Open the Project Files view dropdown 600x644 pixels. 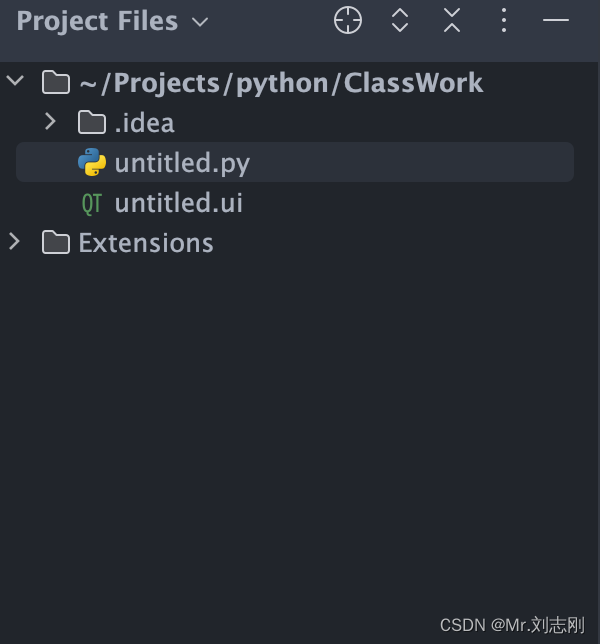pyautogui.click(x=200, y=21)
